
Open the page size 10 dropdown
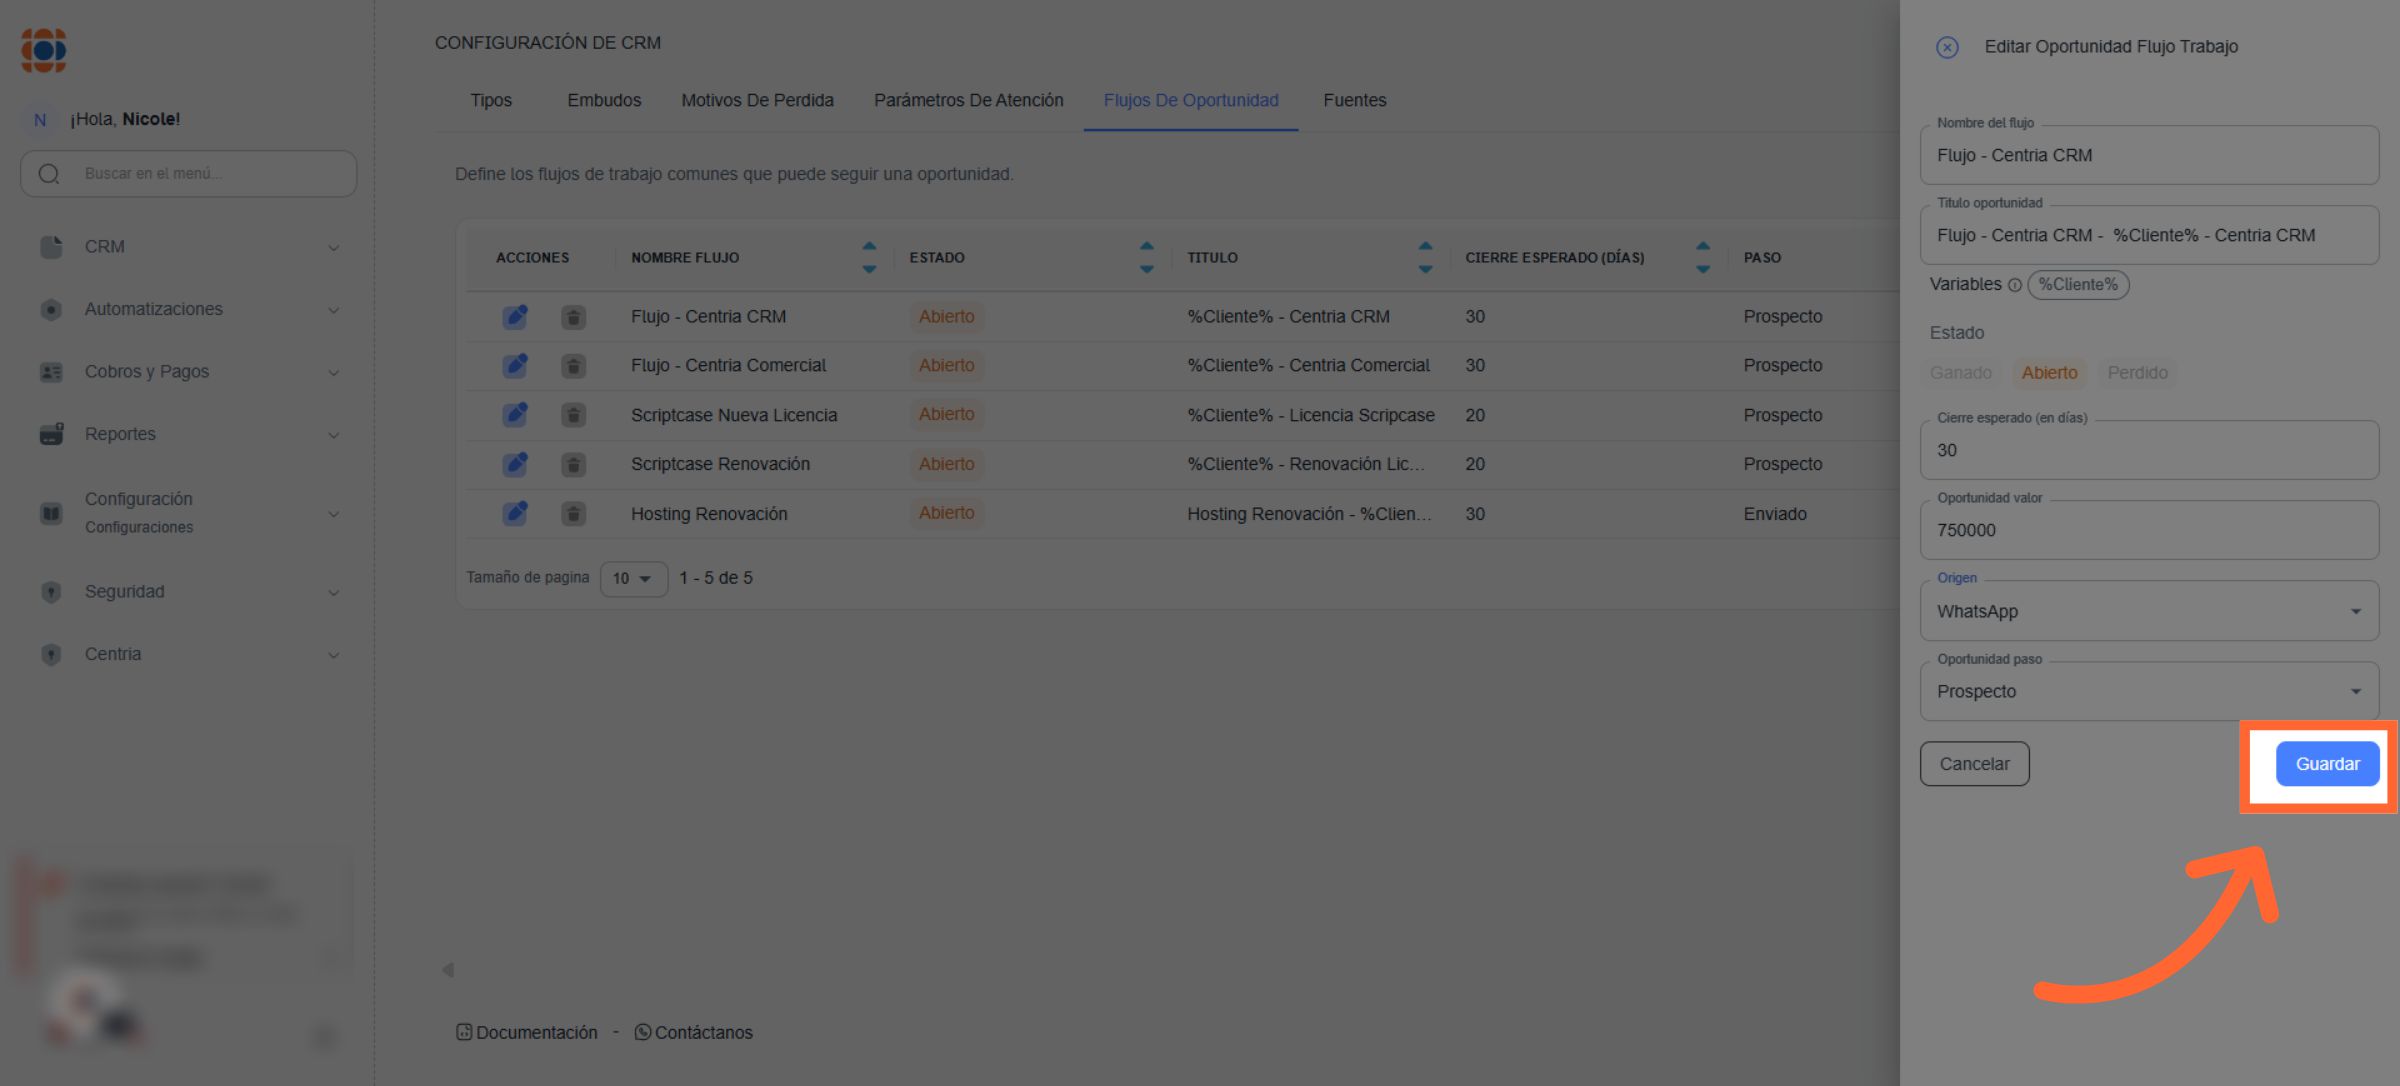633,578
